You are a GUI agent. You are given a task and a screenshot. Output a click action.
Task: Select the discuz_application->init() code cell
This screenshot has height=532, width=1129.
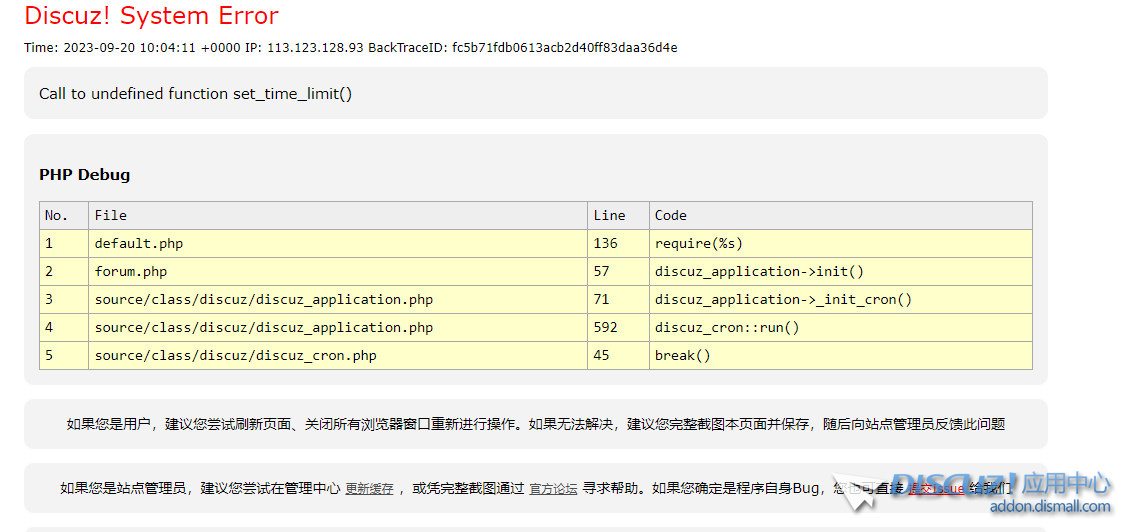tap(840, 271)
